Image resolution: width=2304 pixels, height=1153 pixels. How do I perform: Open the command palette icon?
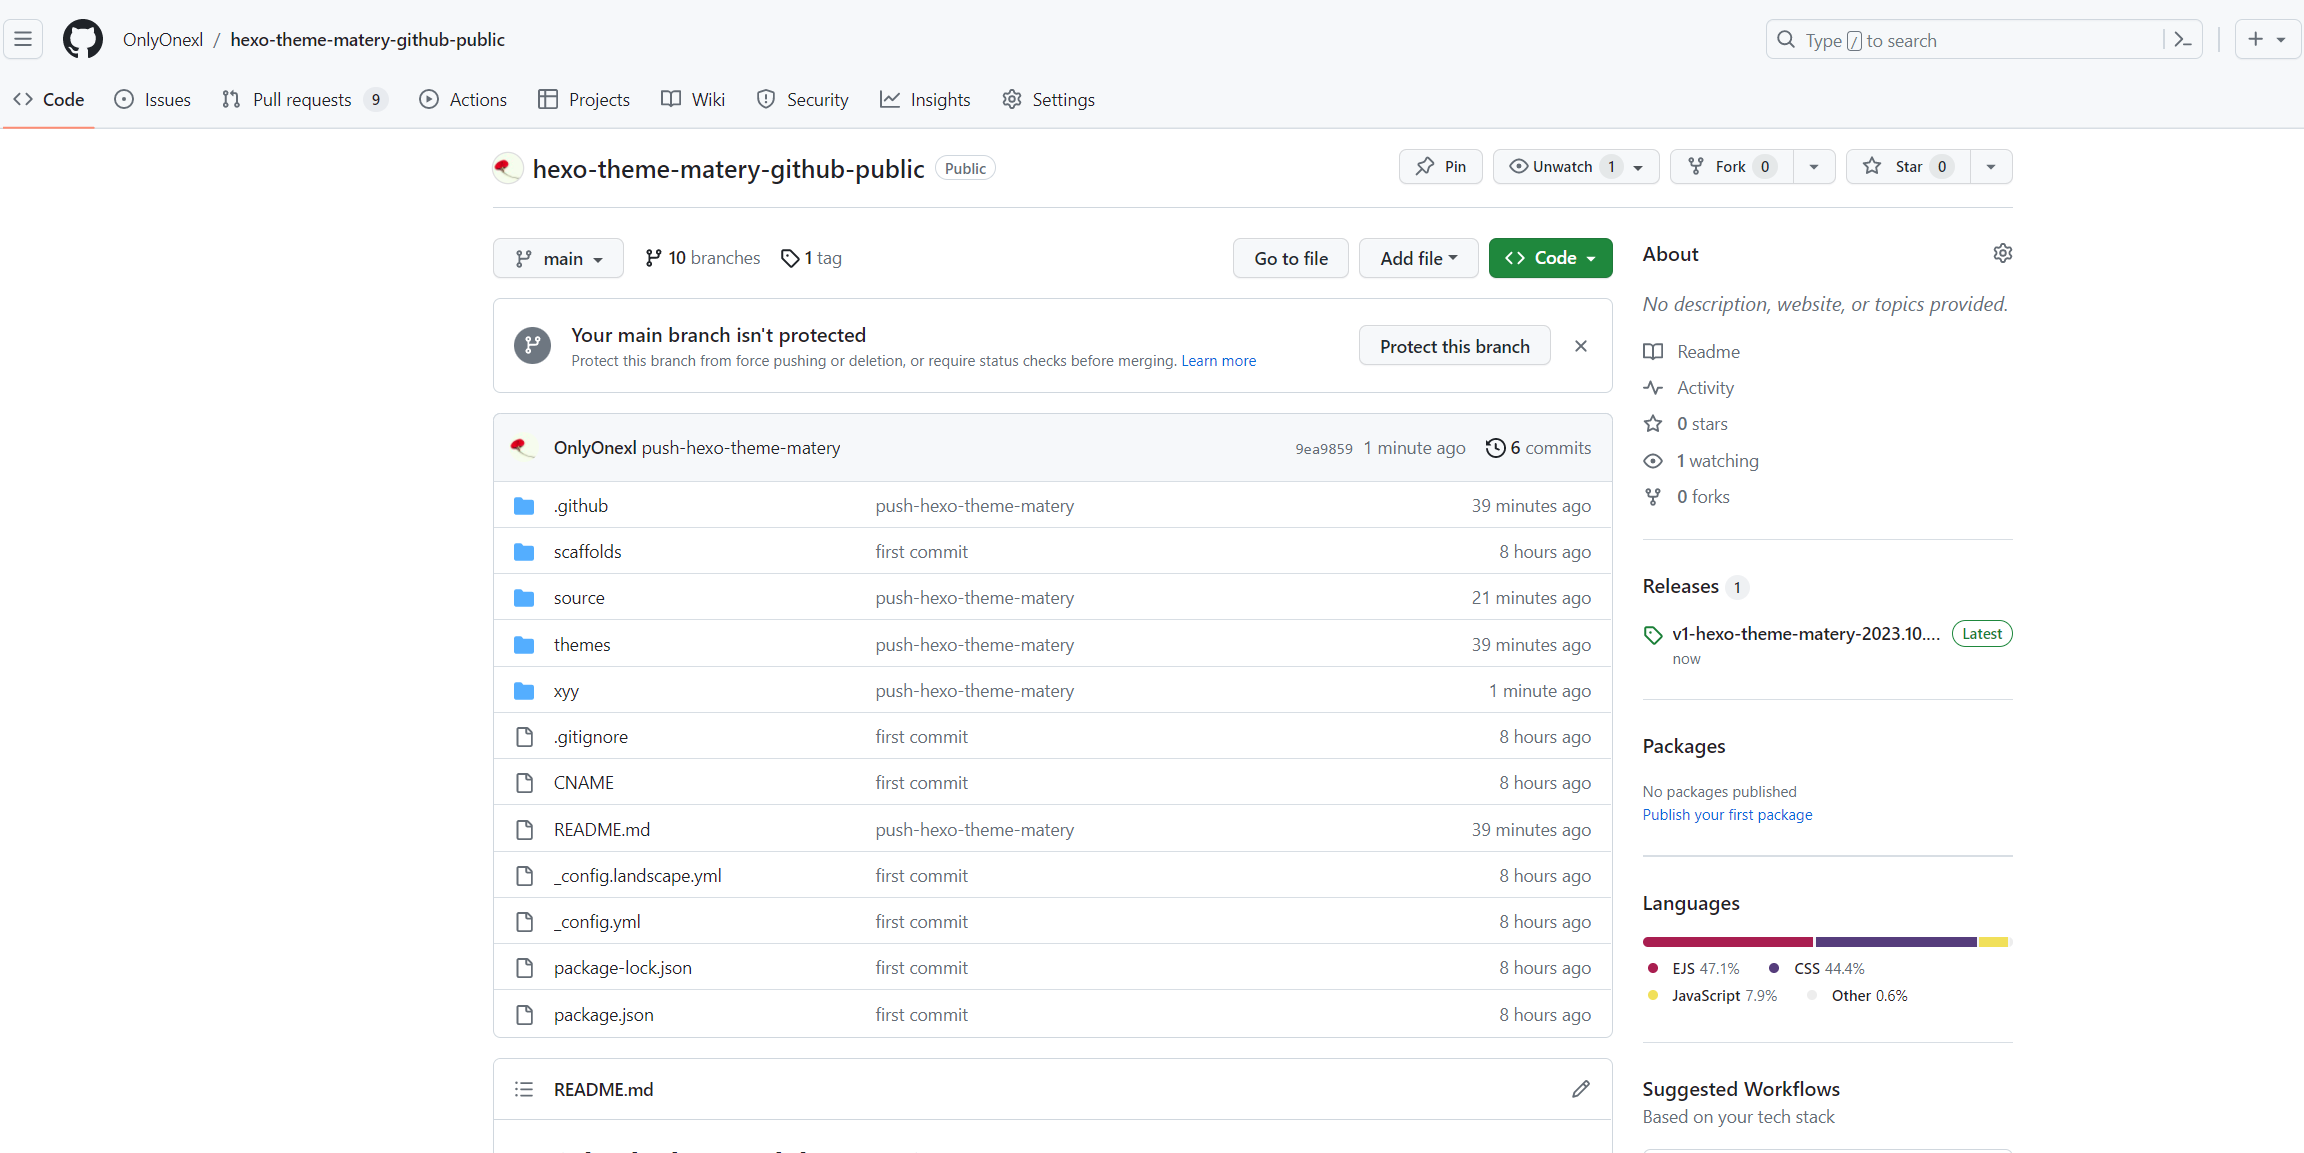pos(2183,40)
